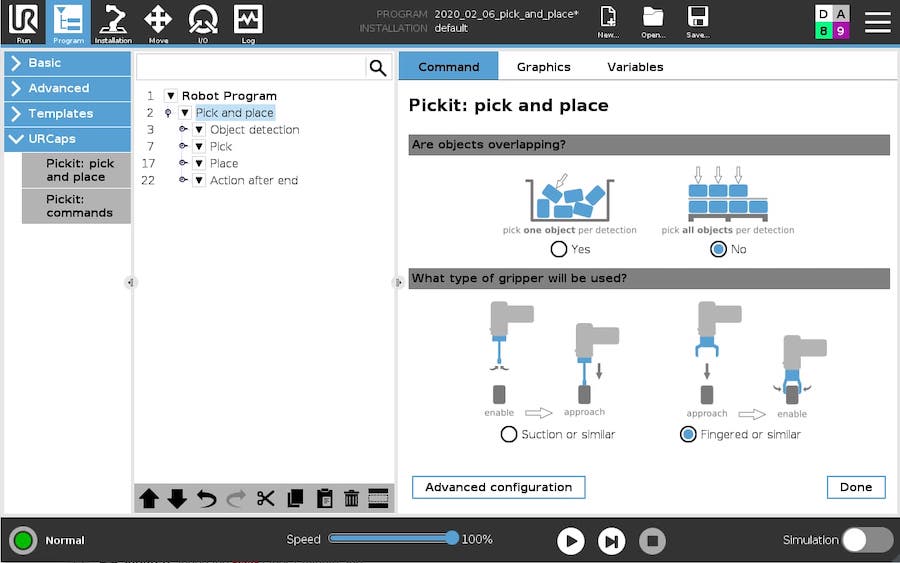Click the program tree search field
Screen dimensions: 900x563
(251, 67)
